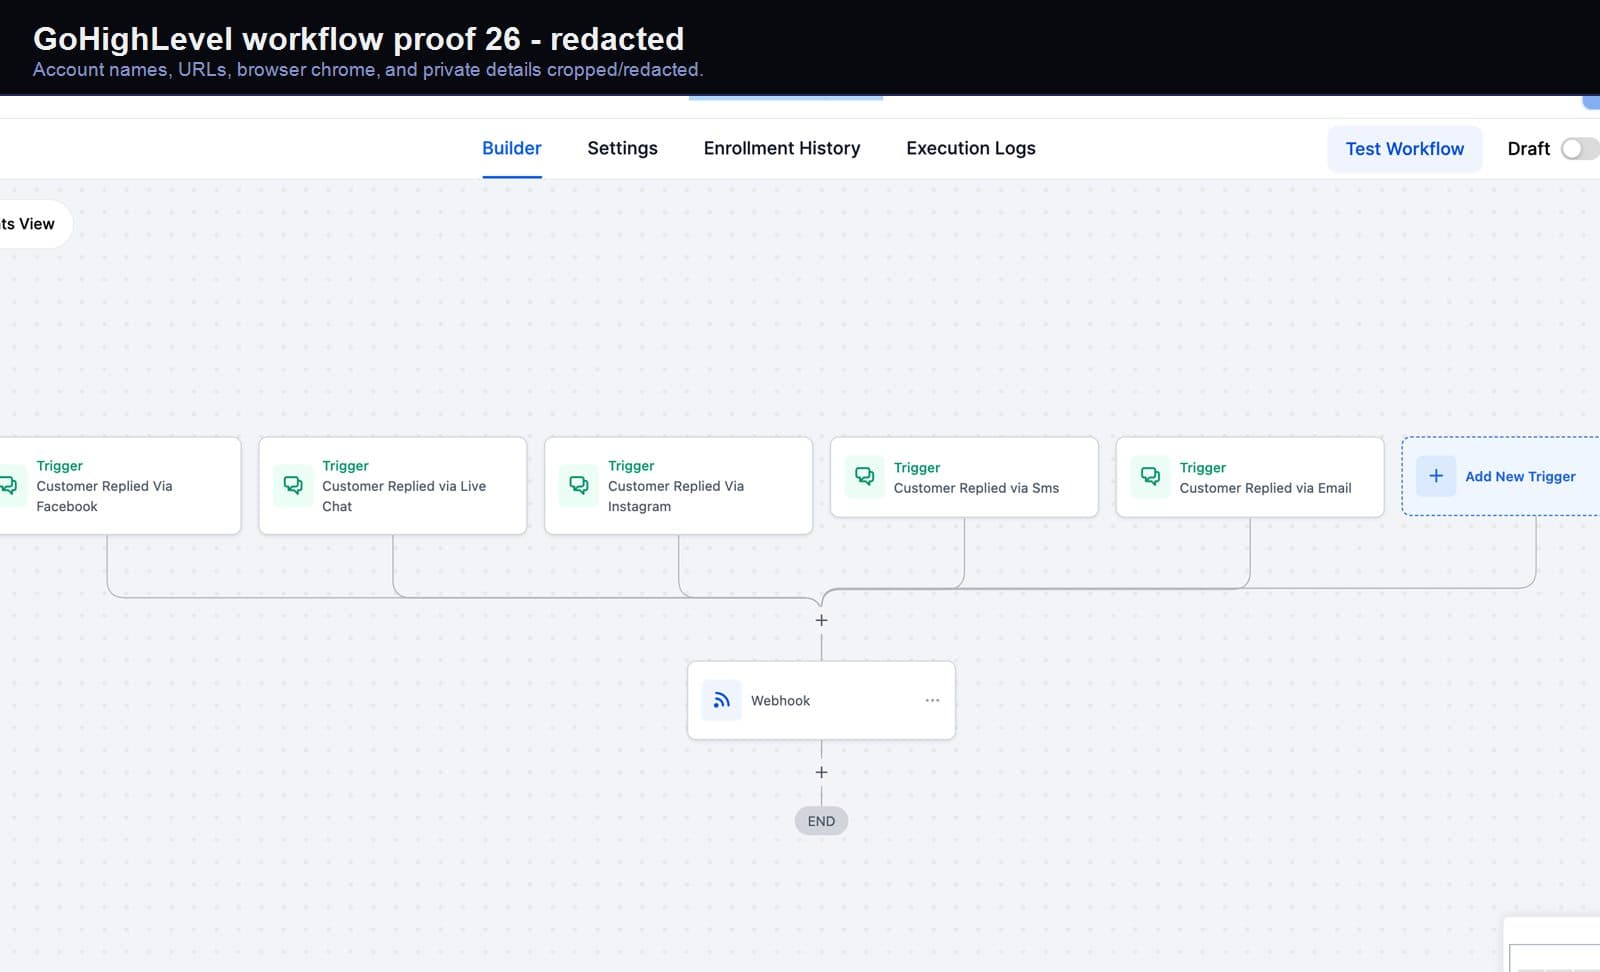Select the Customer Replied Via Facebook trigger
The height and width of the screenshot is (972, 1600).
[120, 485]
